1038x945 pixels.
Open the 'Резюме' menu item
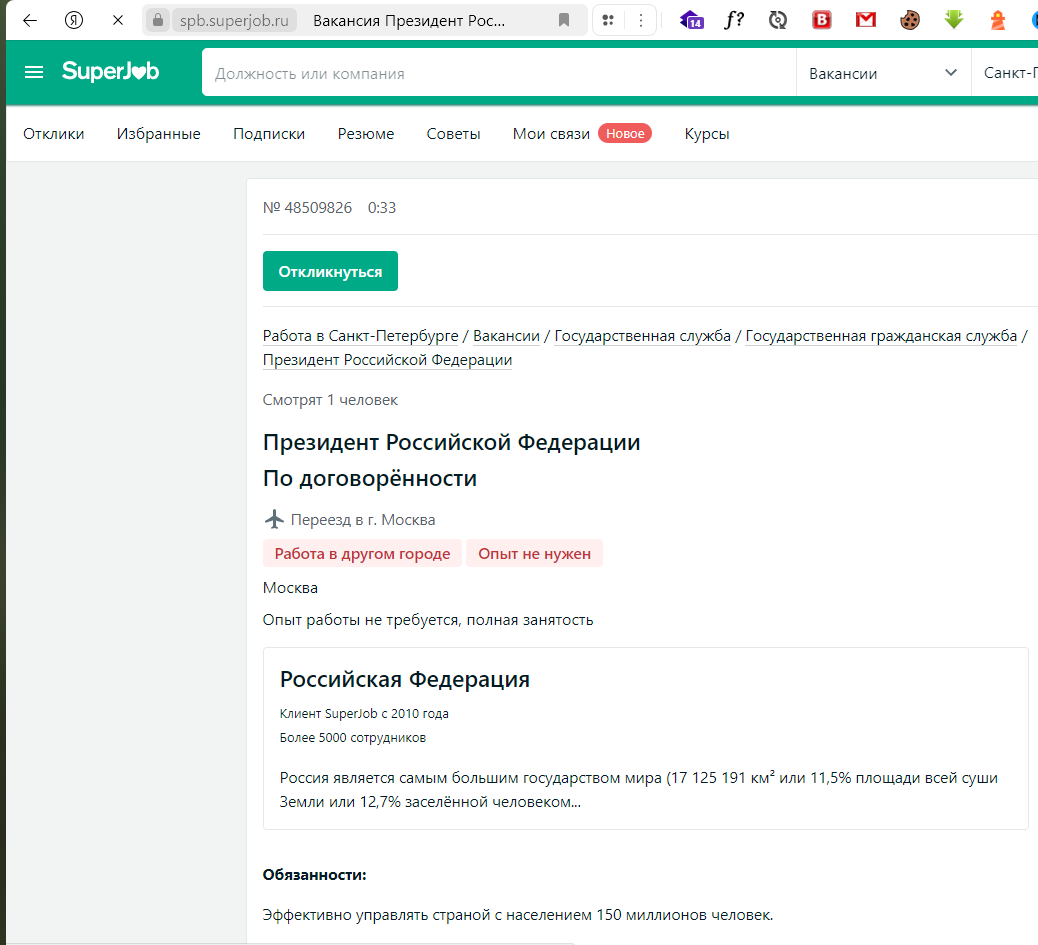[x=365, y=133]
